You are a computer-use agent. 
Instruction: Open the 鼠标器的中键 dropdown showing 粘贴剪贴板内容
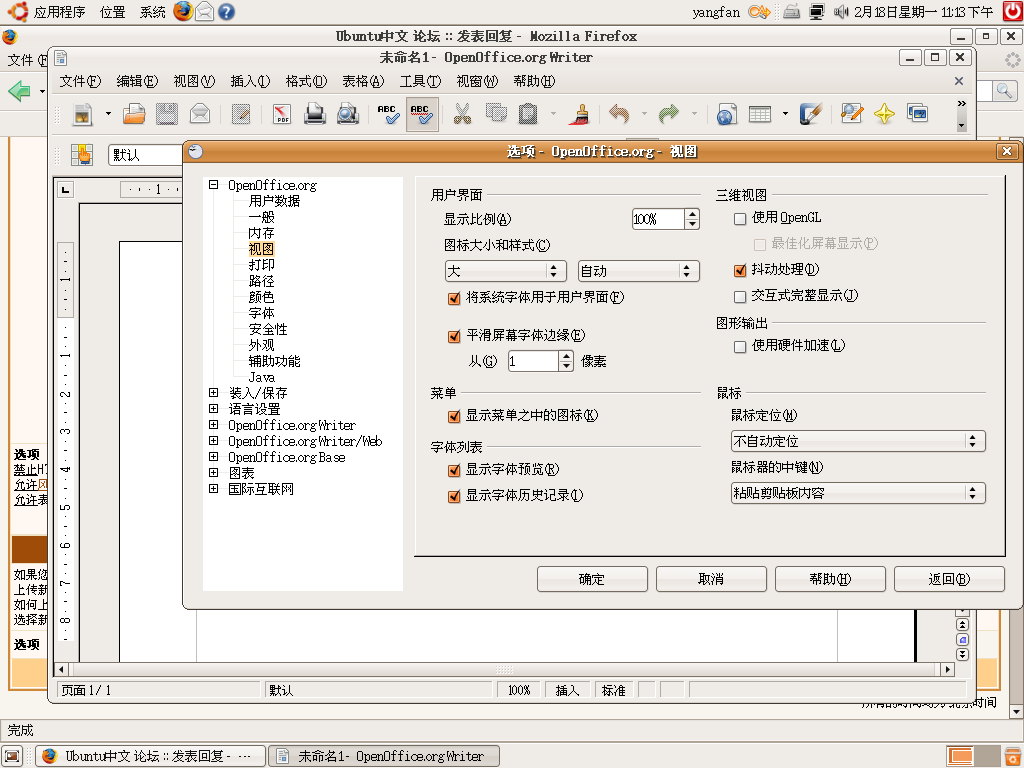[x=858, y=493]
